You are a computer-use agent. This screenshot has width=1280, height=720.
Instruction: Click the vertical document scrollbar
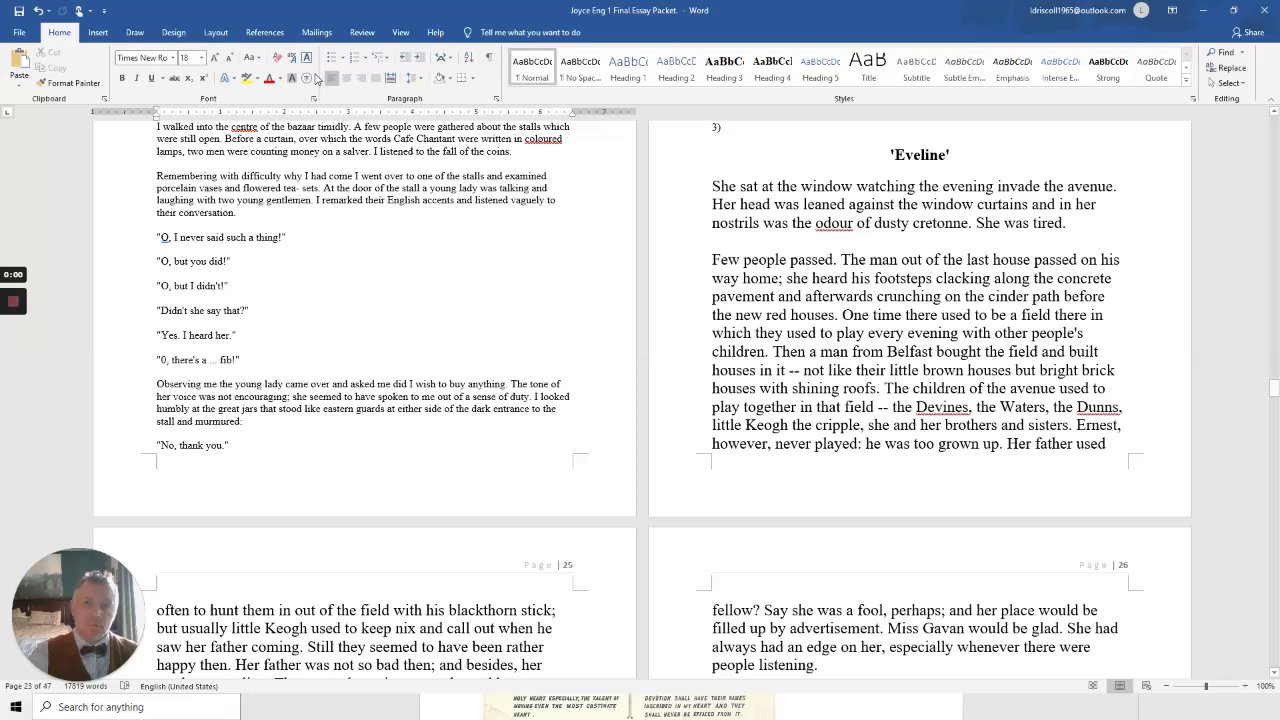coord(1273,390)
